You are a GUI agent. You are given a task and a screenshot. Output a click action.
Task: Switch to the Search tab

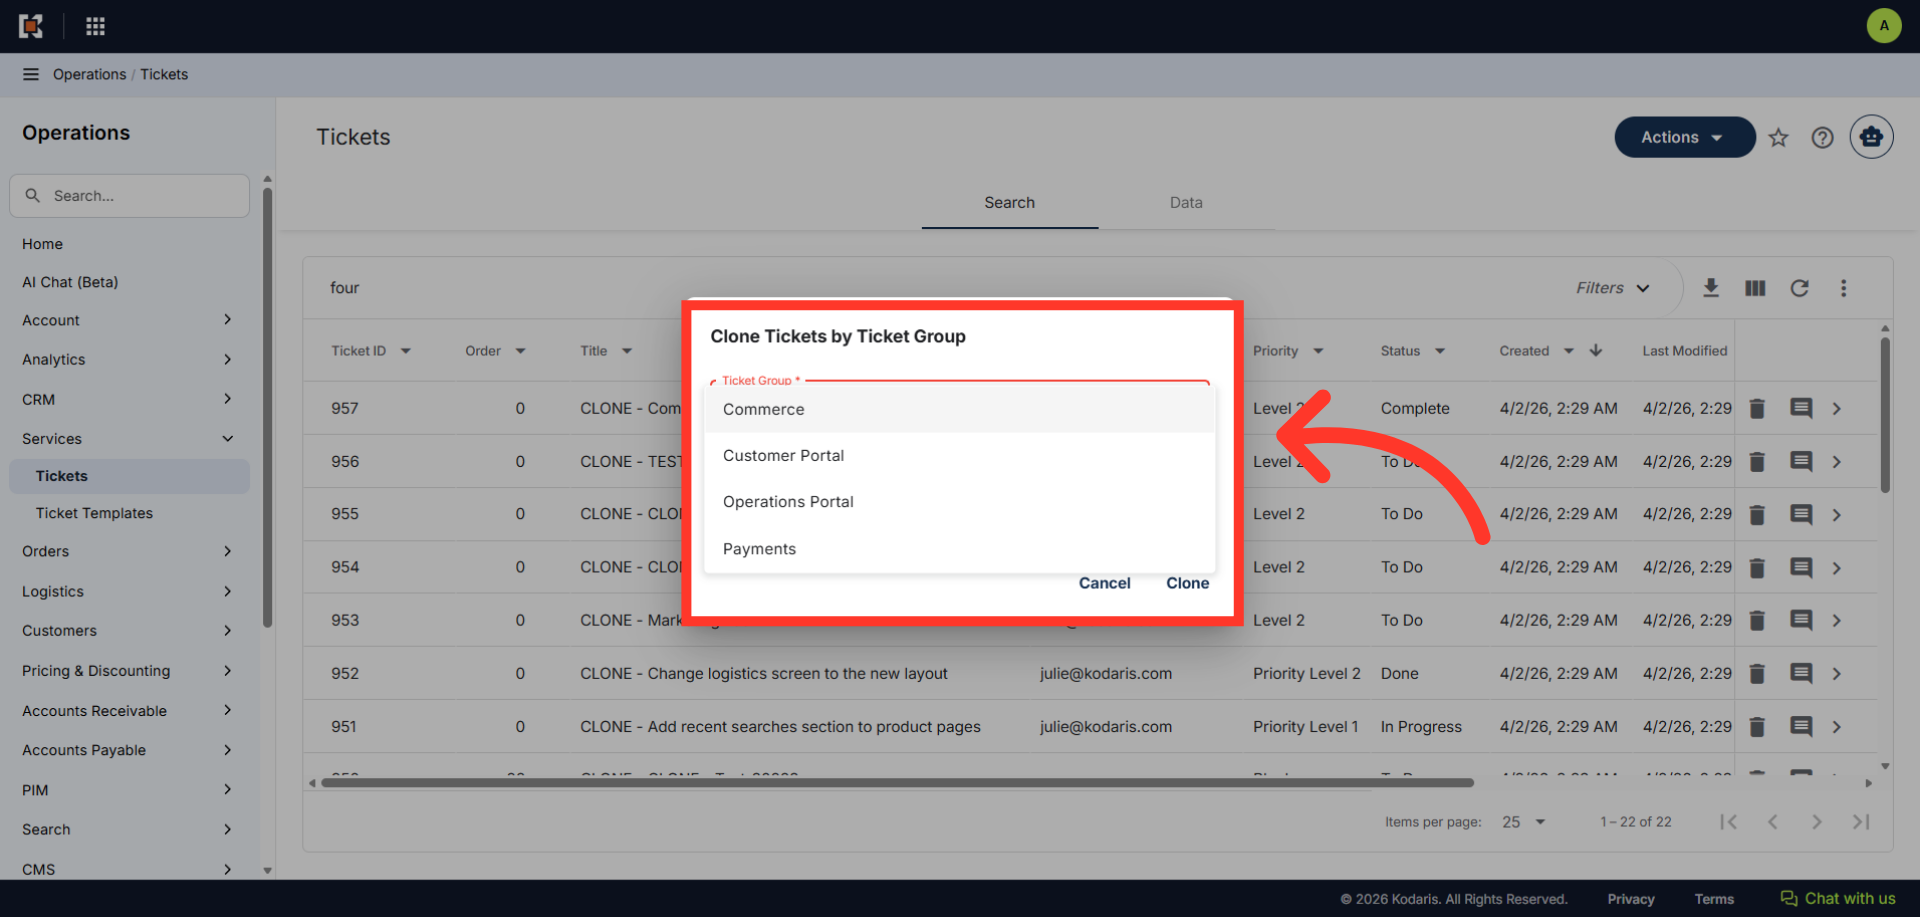click(1009, 203)
